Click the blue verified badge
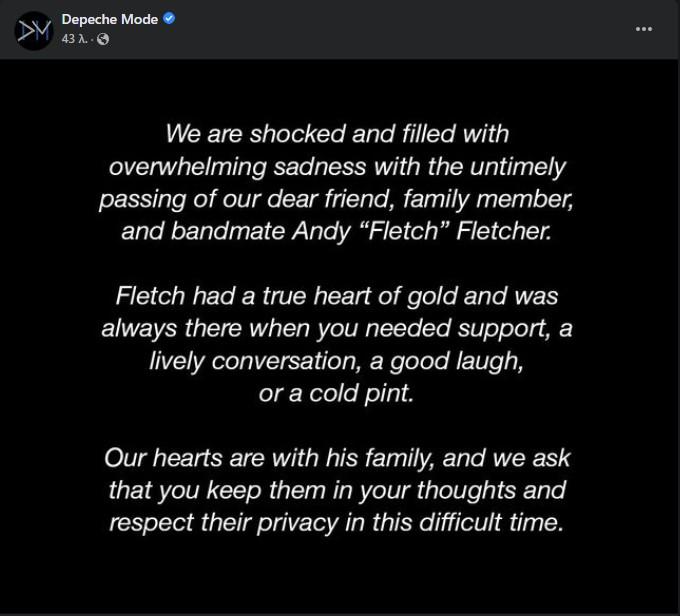The image size is (680, 616). tap(169, 18)
